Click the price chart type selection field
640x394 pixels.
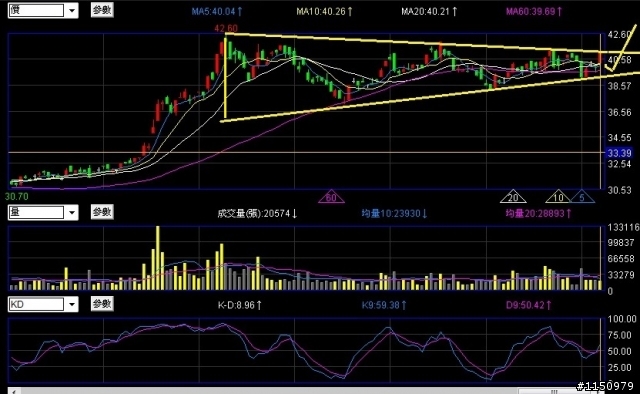(36, 11)
